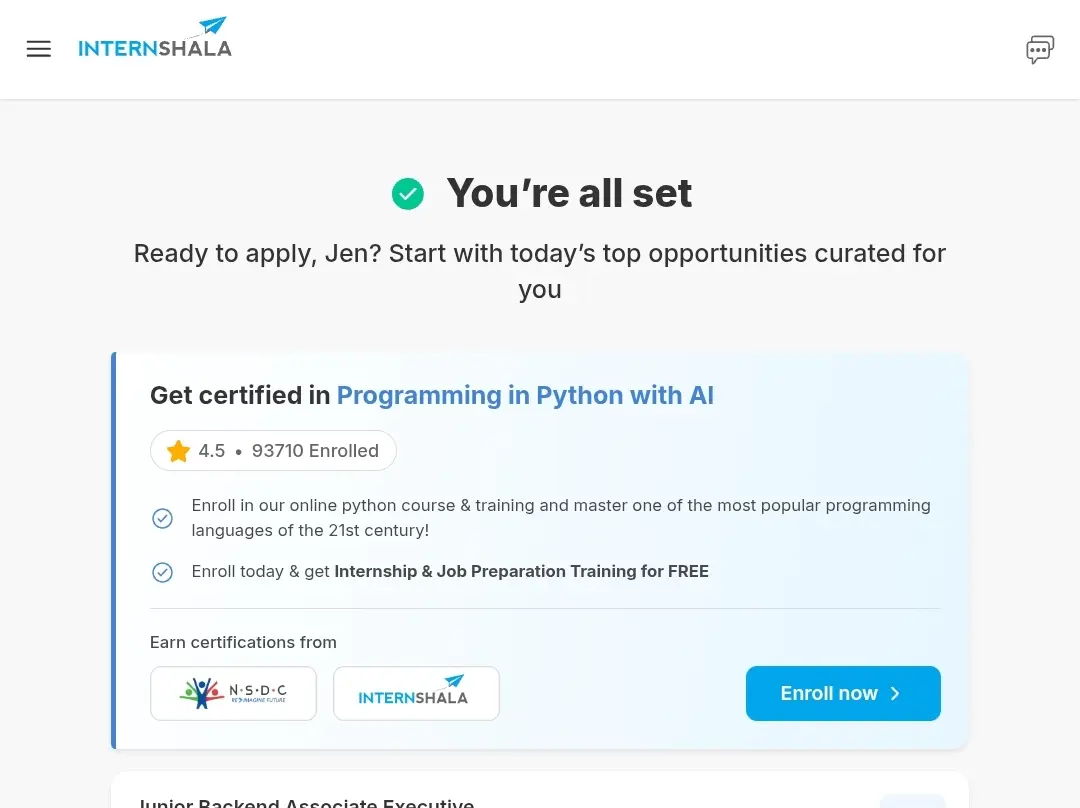Click the gold star rating icon
1080x808 pixels.
click(x=178, y=451)
